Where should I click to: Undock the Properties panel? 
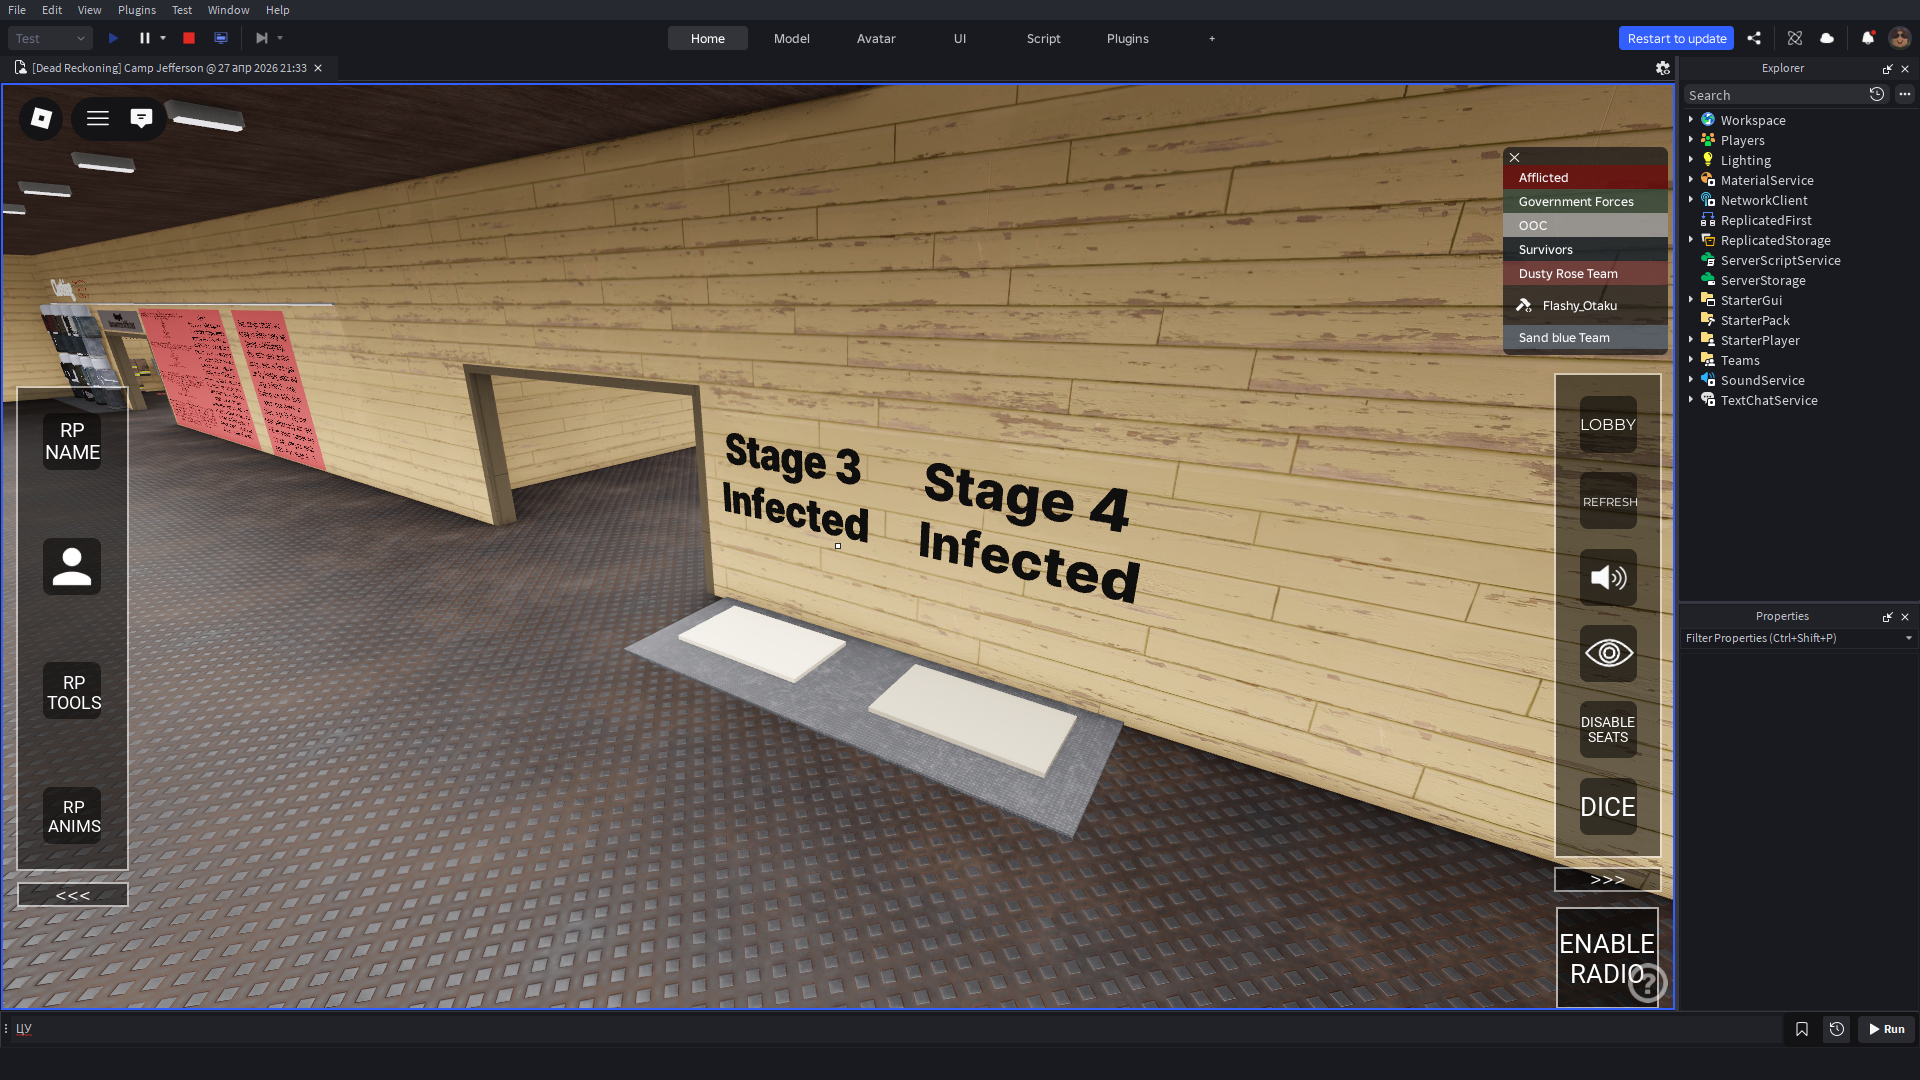point(1887,617)
